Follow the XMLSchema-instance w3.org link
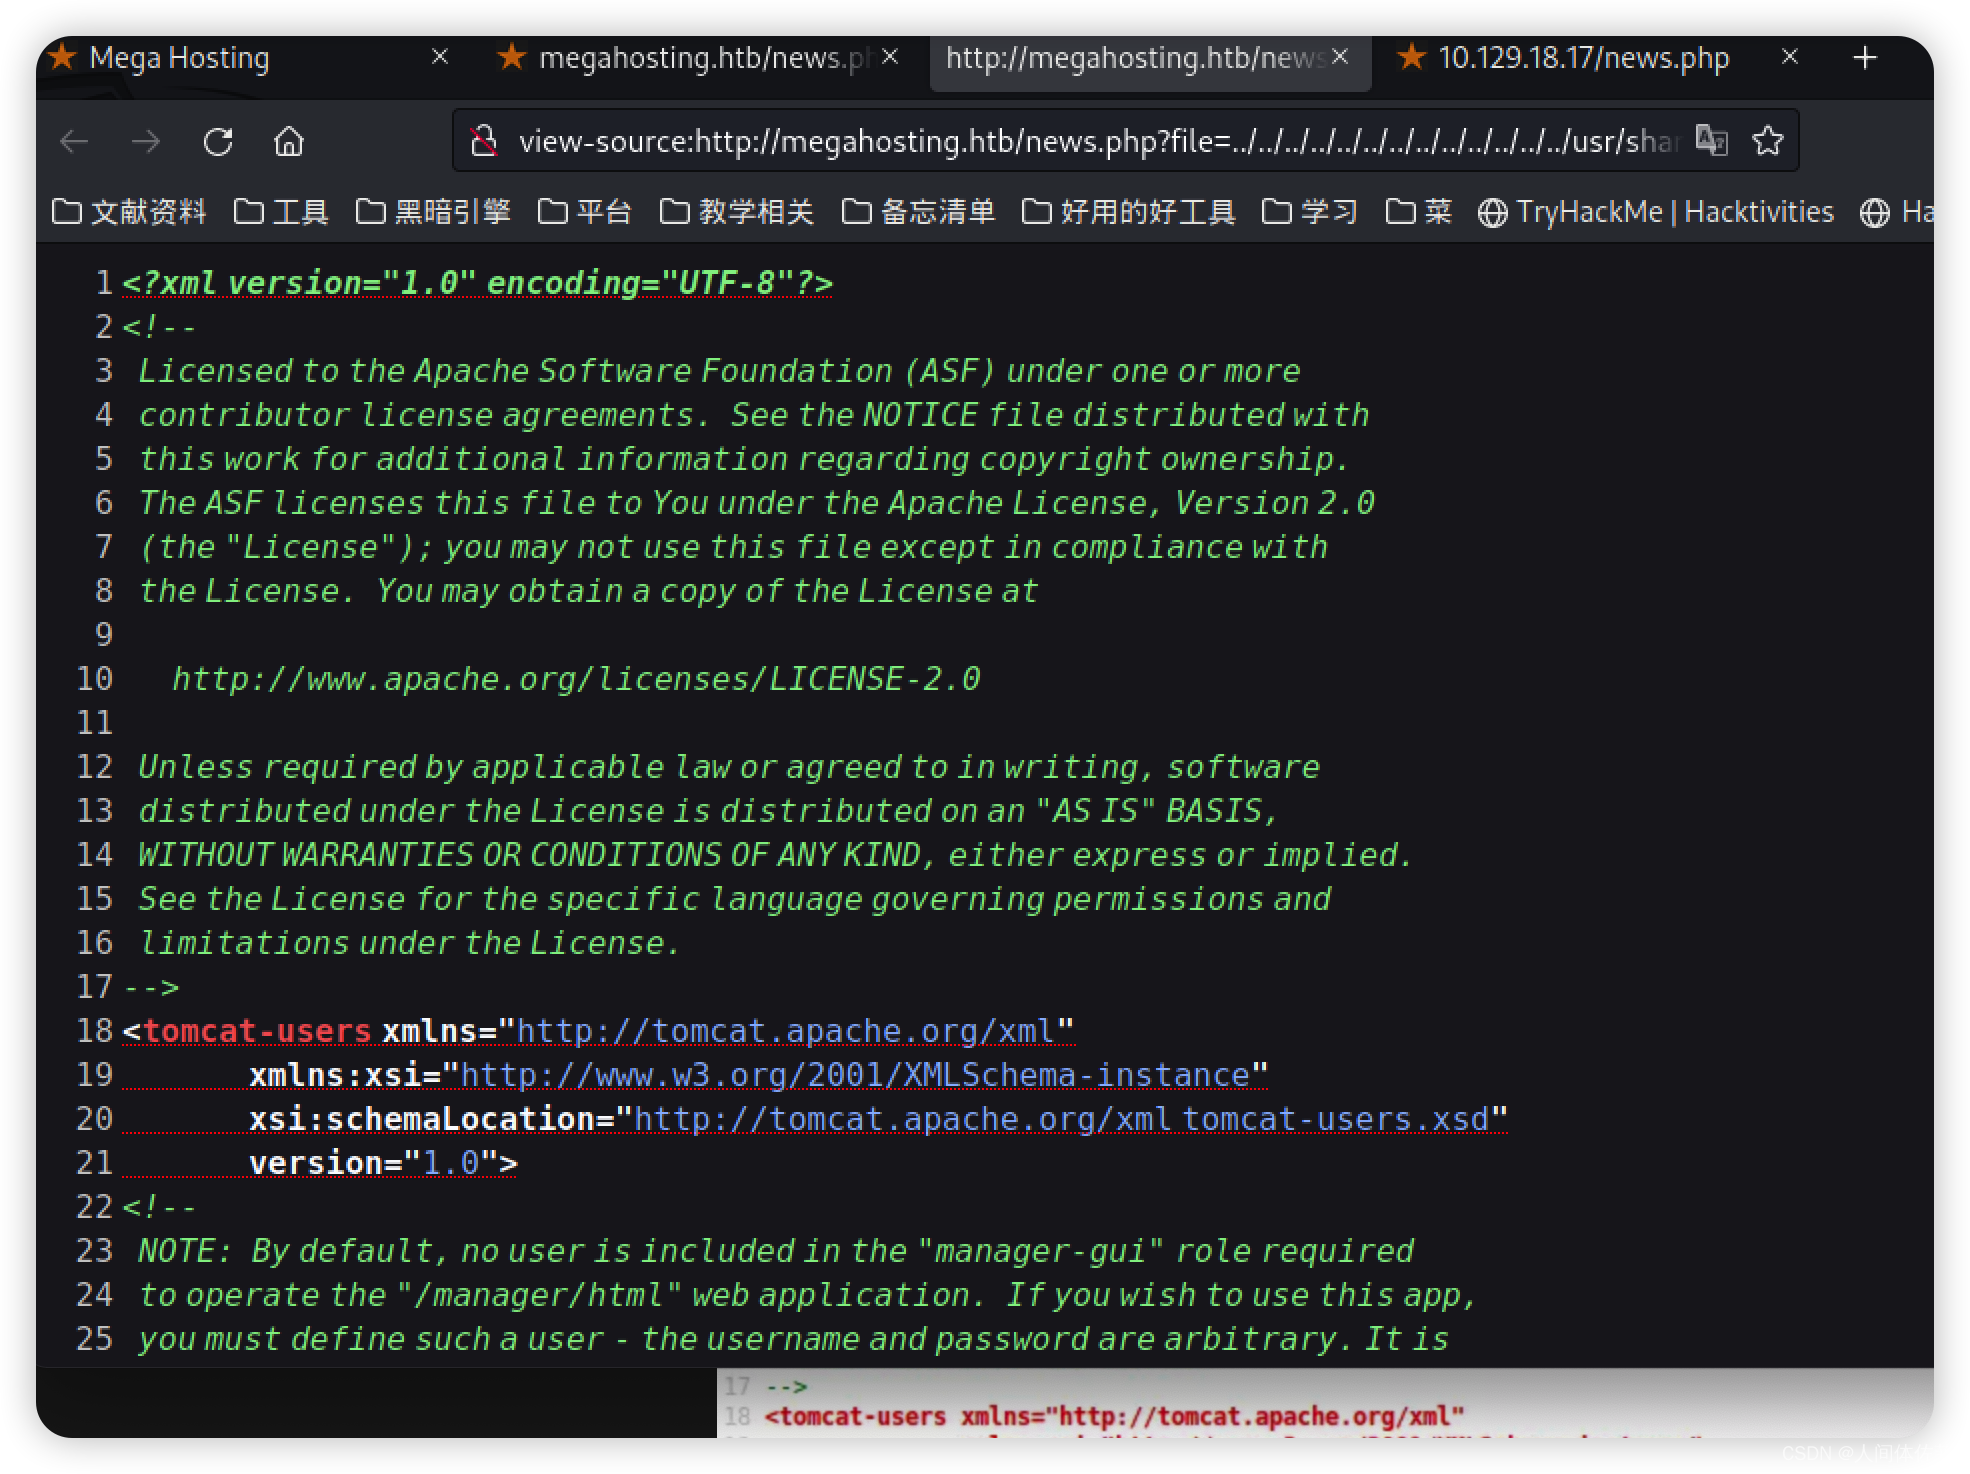The height and width of the screenshot is (1474, 1970). point(855,1075)
